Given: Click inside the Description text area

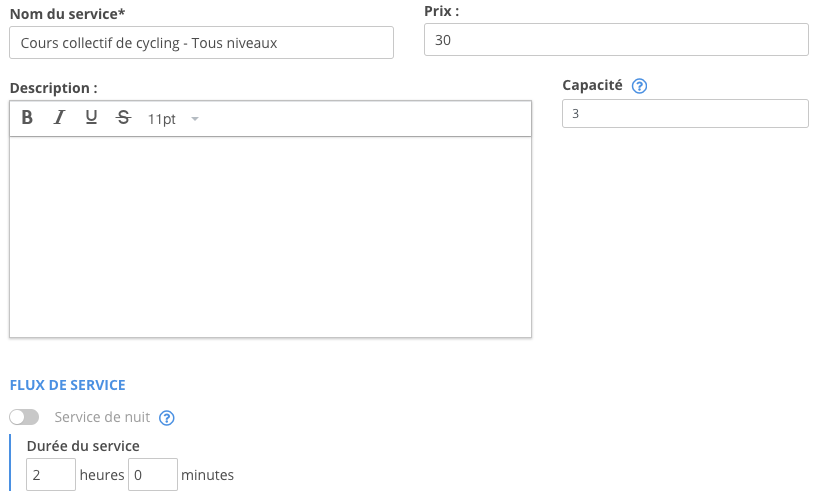Looking at the screenshot, I should [270, 237].
